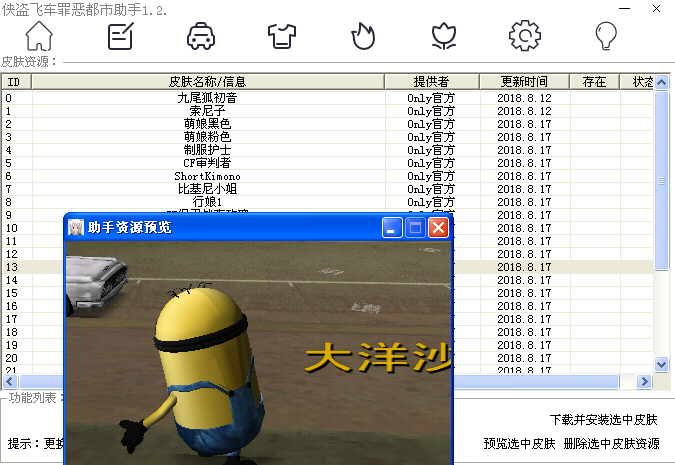The image size is (675, 465).
Task: Open the lightbulb tips icon
Action: click(606, 36)
